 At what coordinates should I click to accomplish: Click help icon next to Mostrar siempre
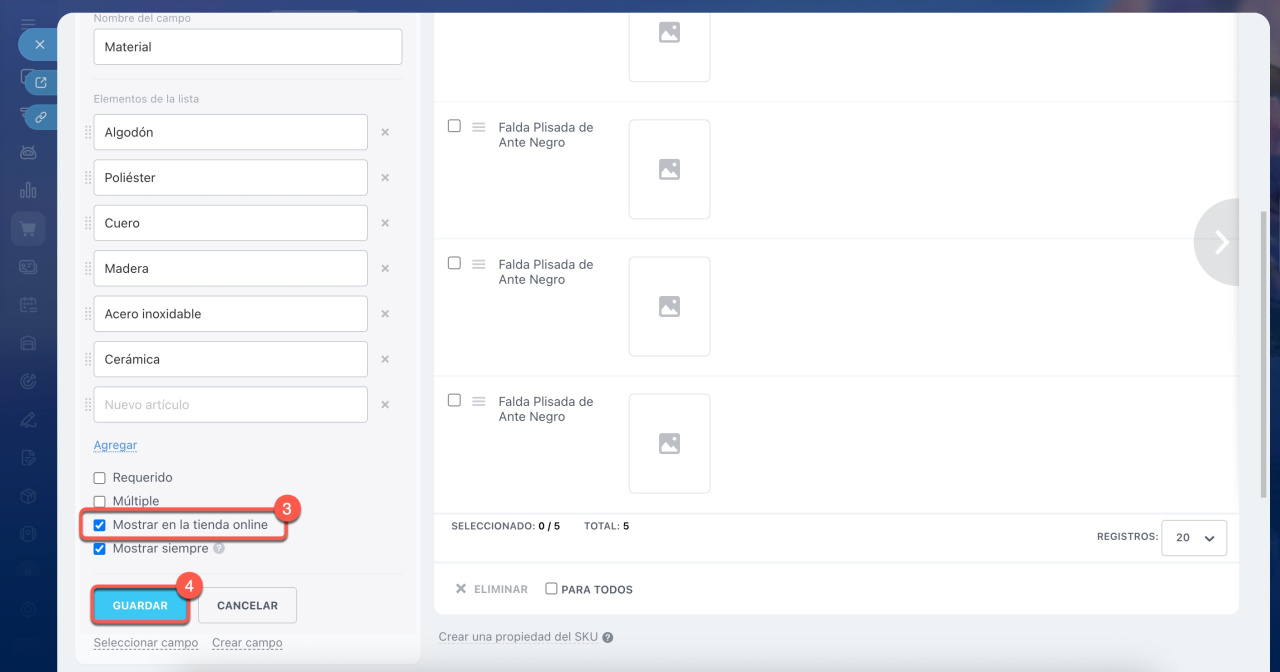click(219, 549)
